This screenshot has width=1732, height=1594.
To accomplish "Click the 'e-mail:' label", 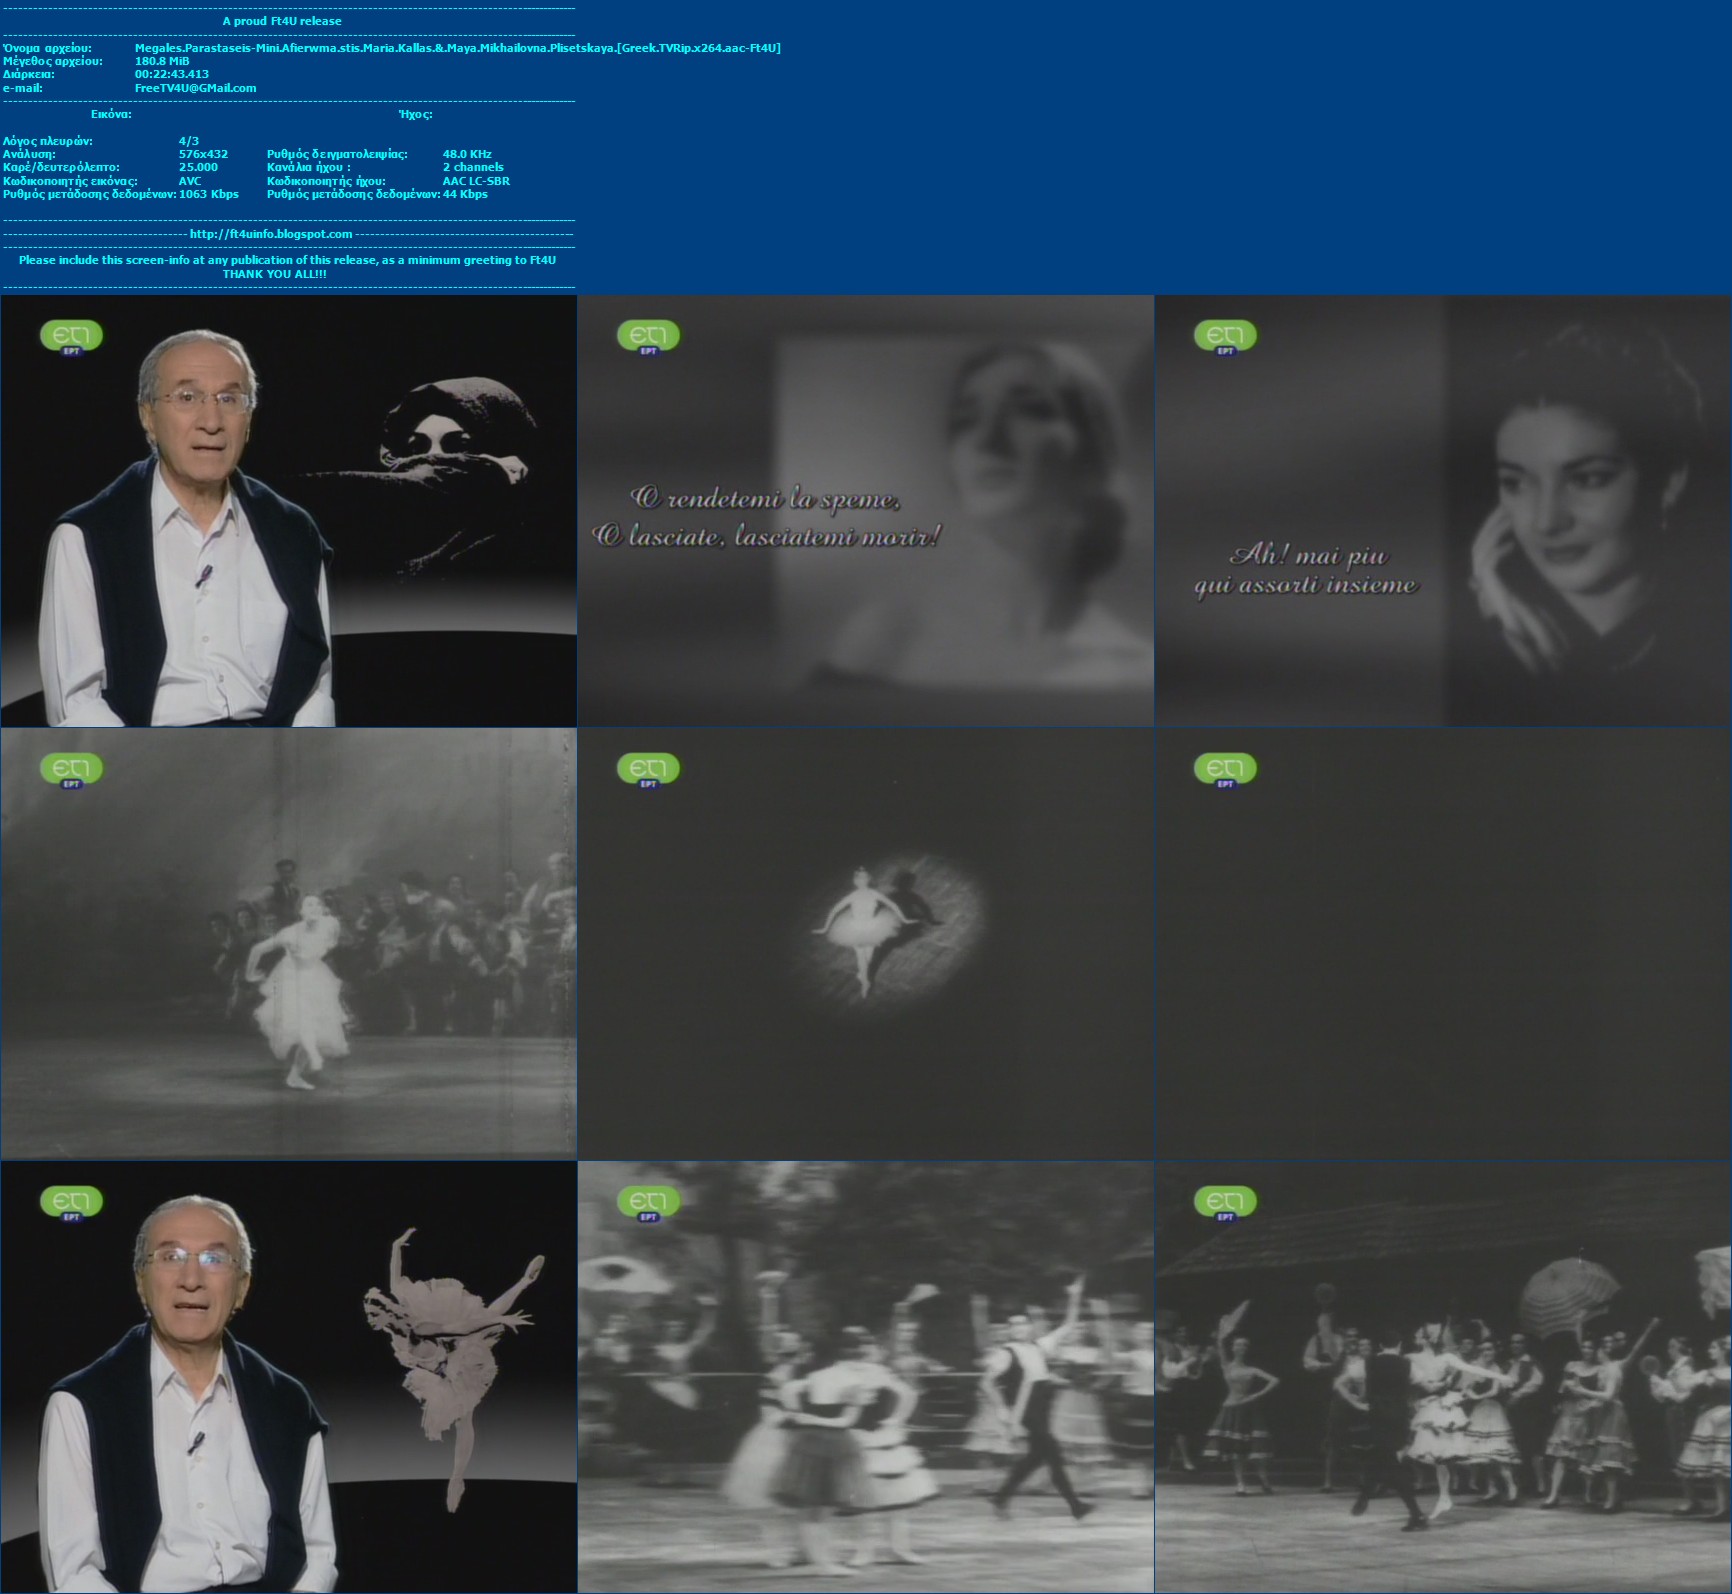I will [x=23, y=88].
